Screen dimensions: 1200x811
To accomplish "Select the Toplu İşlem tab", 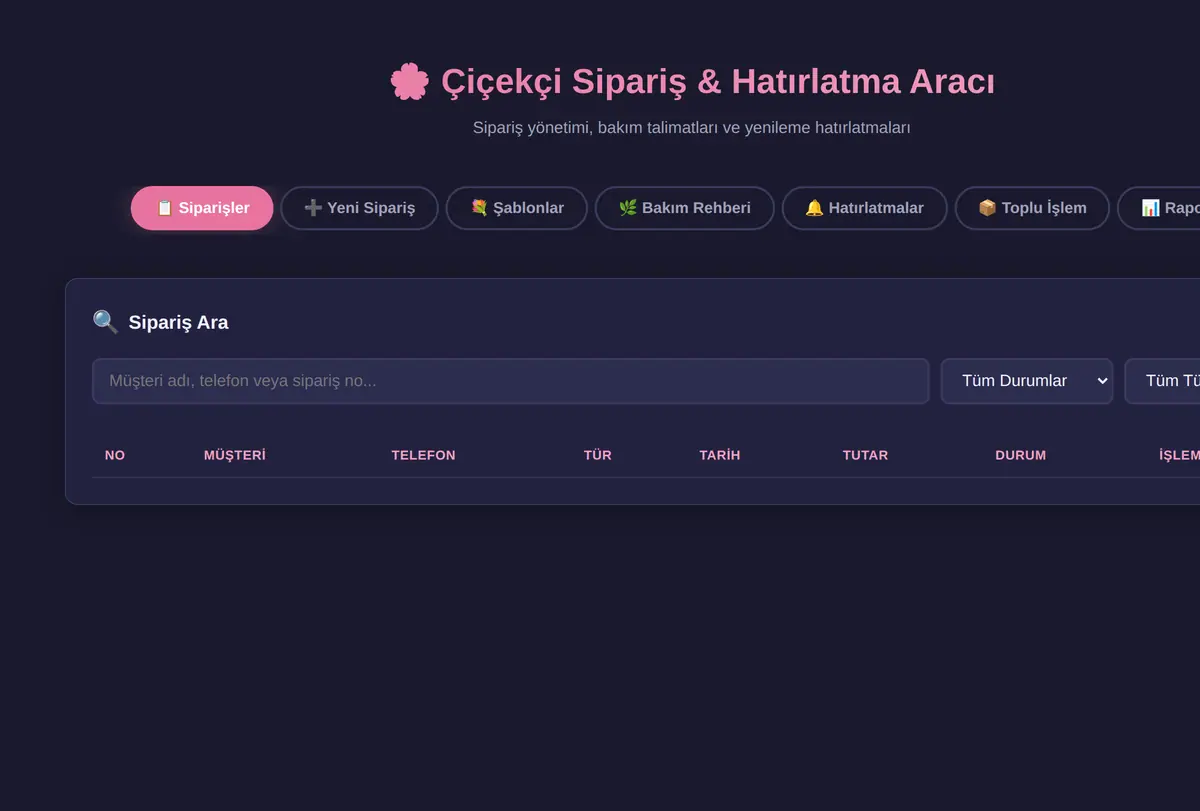I will coord(1032,208).
